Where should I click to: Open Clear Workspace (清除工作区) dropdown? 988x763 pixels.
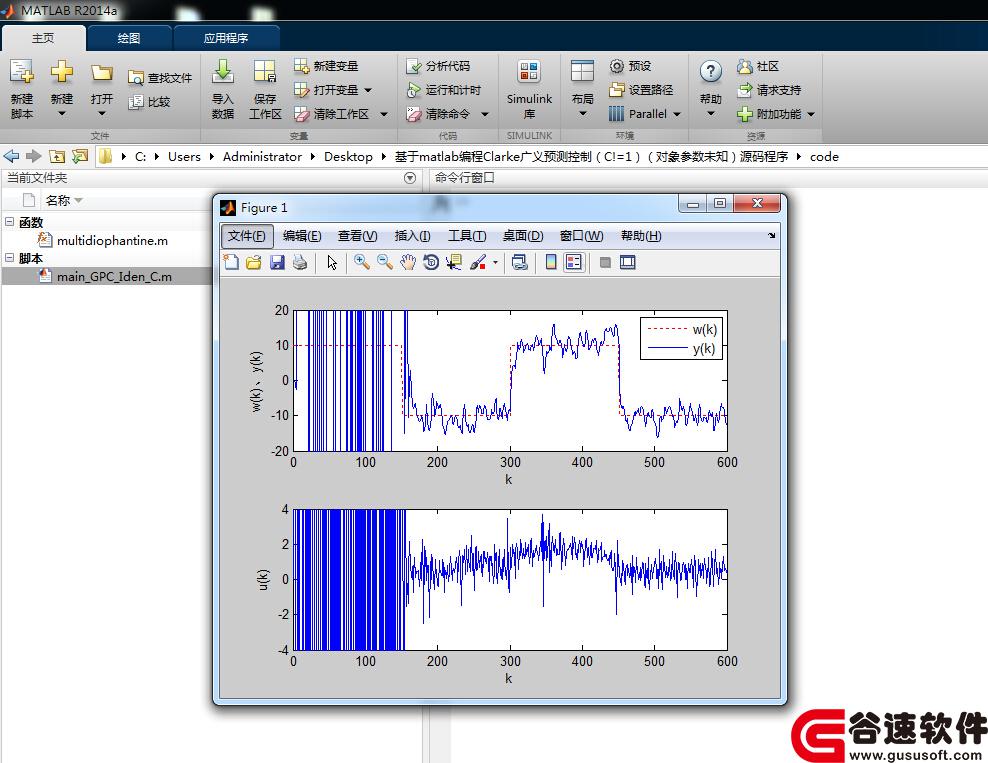384,114
